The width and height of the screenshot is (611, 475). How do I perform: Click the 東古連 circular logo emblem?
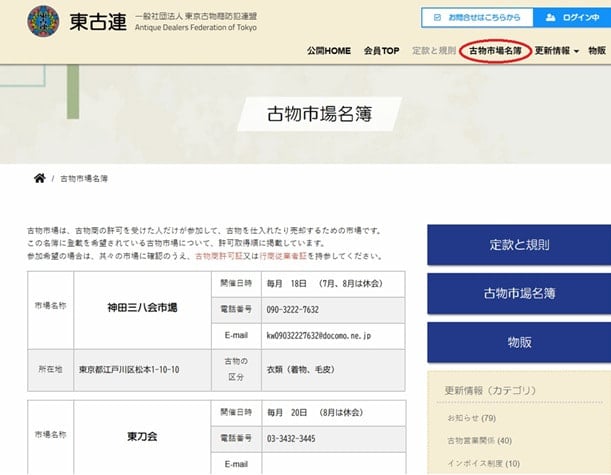[43, 19]
